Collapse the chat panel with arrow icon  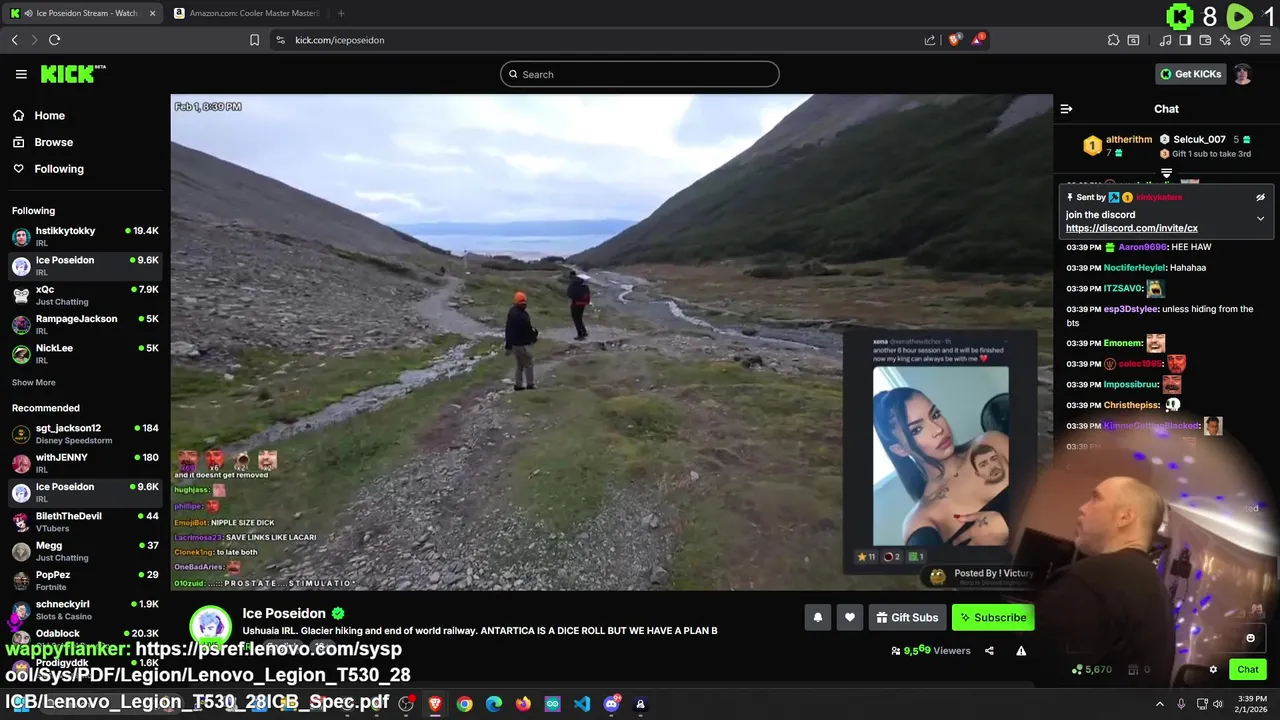coord(1066,109)
